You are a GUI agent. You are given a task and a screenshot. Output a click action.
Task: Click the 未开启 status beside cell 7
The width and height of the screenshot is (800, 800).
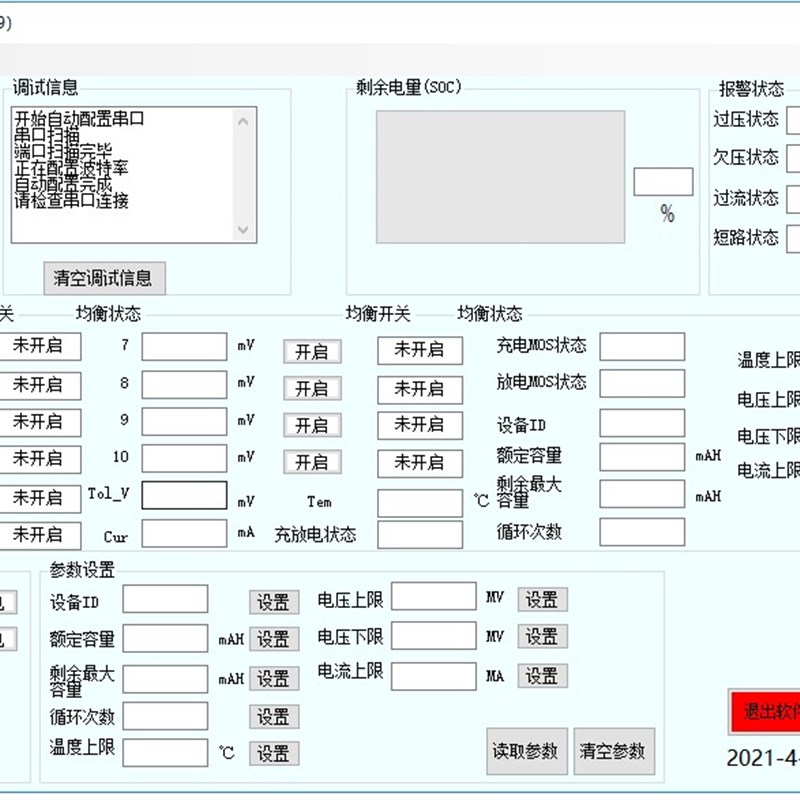419,351
